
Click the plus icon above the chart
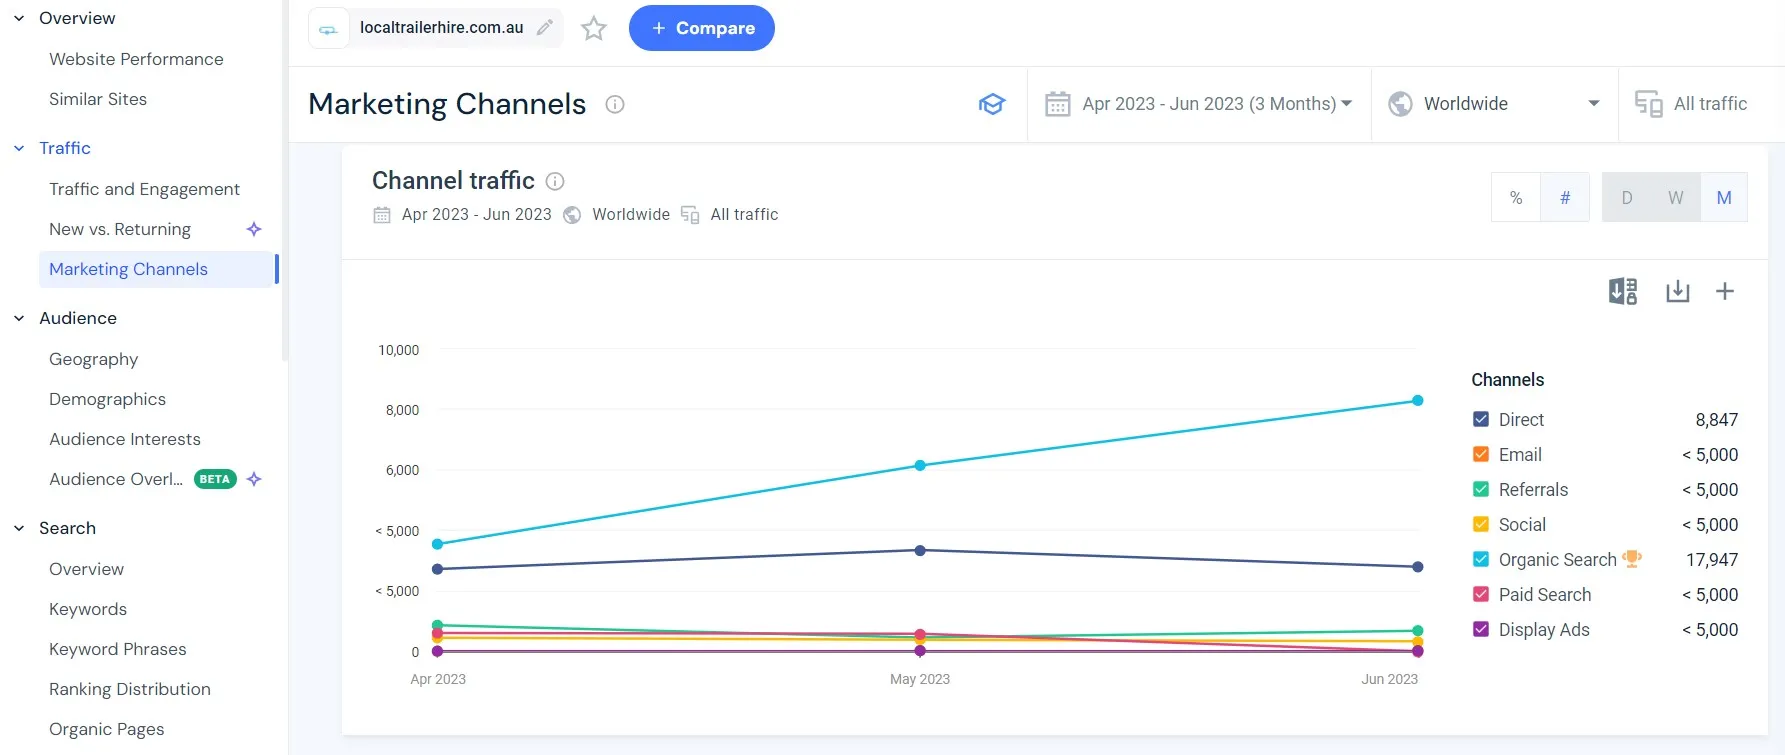(x=1724, y=291)
